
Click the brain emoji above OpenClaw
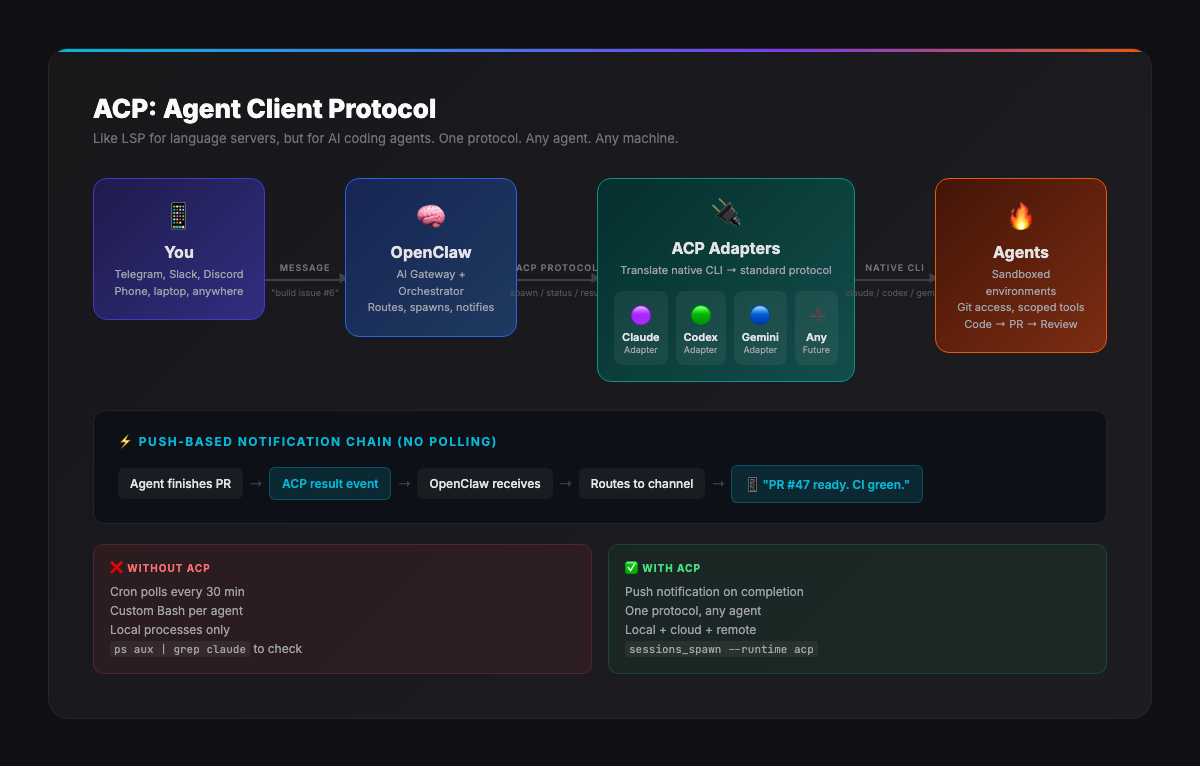(431, 215)
